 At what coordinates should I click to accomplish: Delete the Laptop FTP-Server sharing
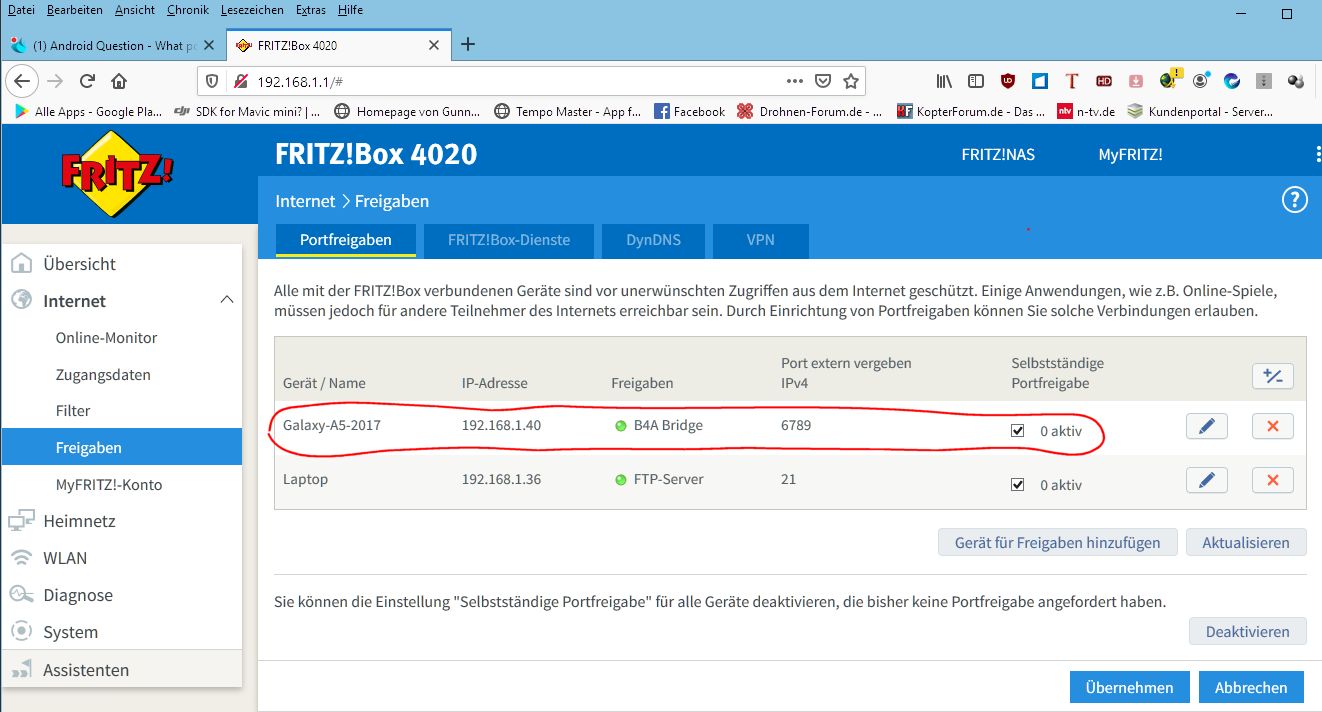click(1273, 480)
